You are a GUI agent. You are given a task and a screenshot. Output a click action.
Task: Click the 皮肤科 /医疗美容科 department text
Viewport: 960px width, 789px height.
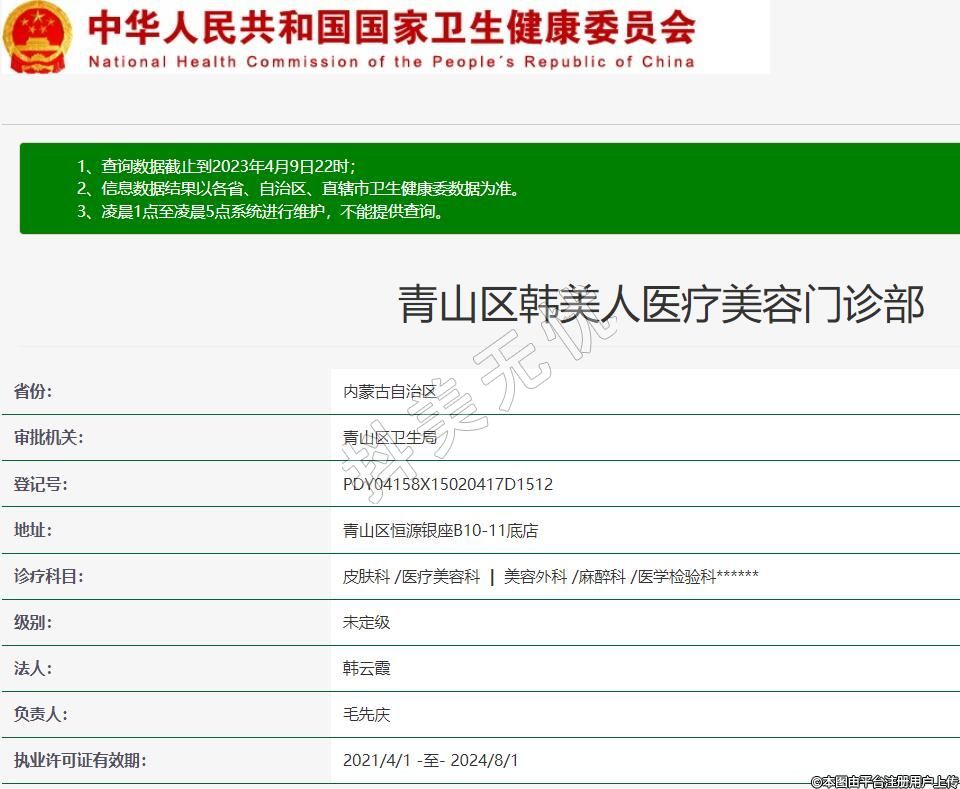coord(411,576)
